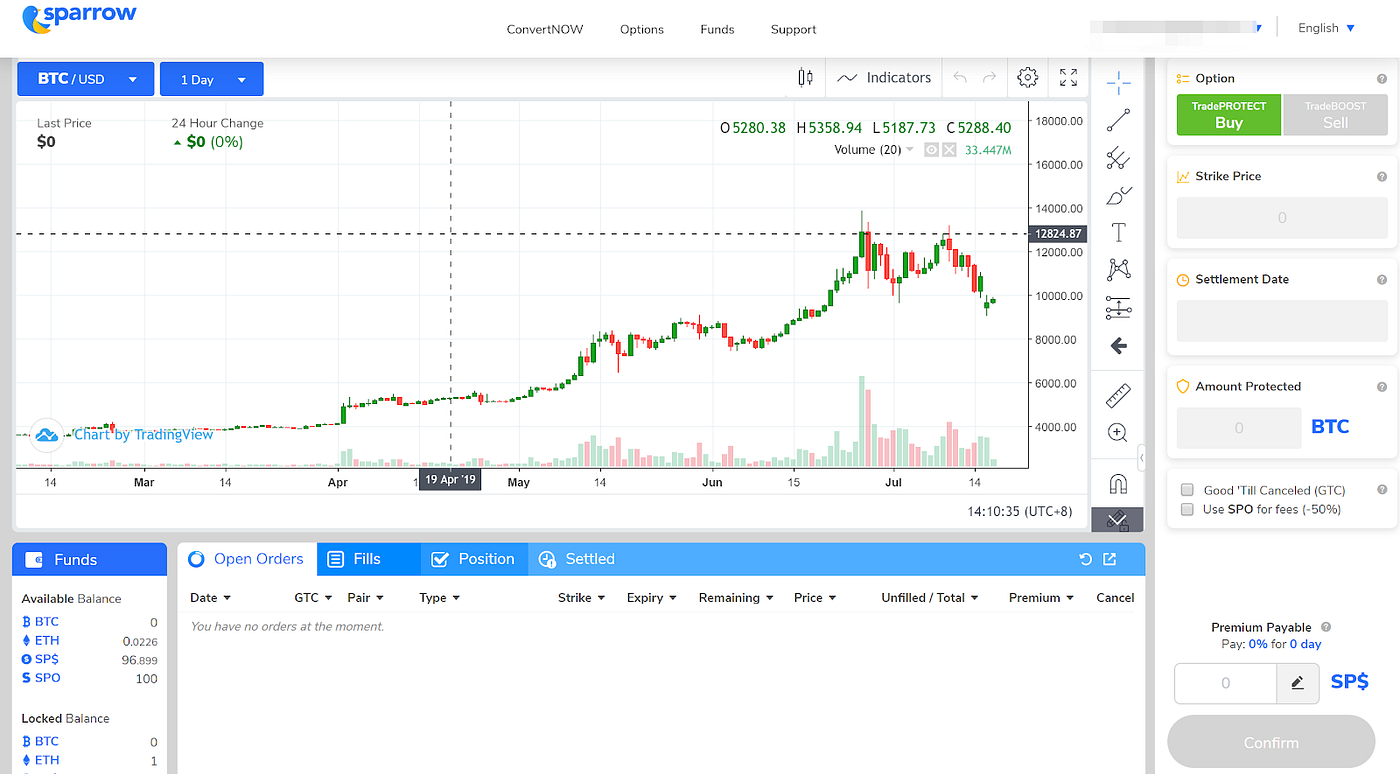The height and width of the screenshot is (774, 1400).
Task: Switch to the Open Orders tab
Action: pyautogui.click(x=247, y=559)
